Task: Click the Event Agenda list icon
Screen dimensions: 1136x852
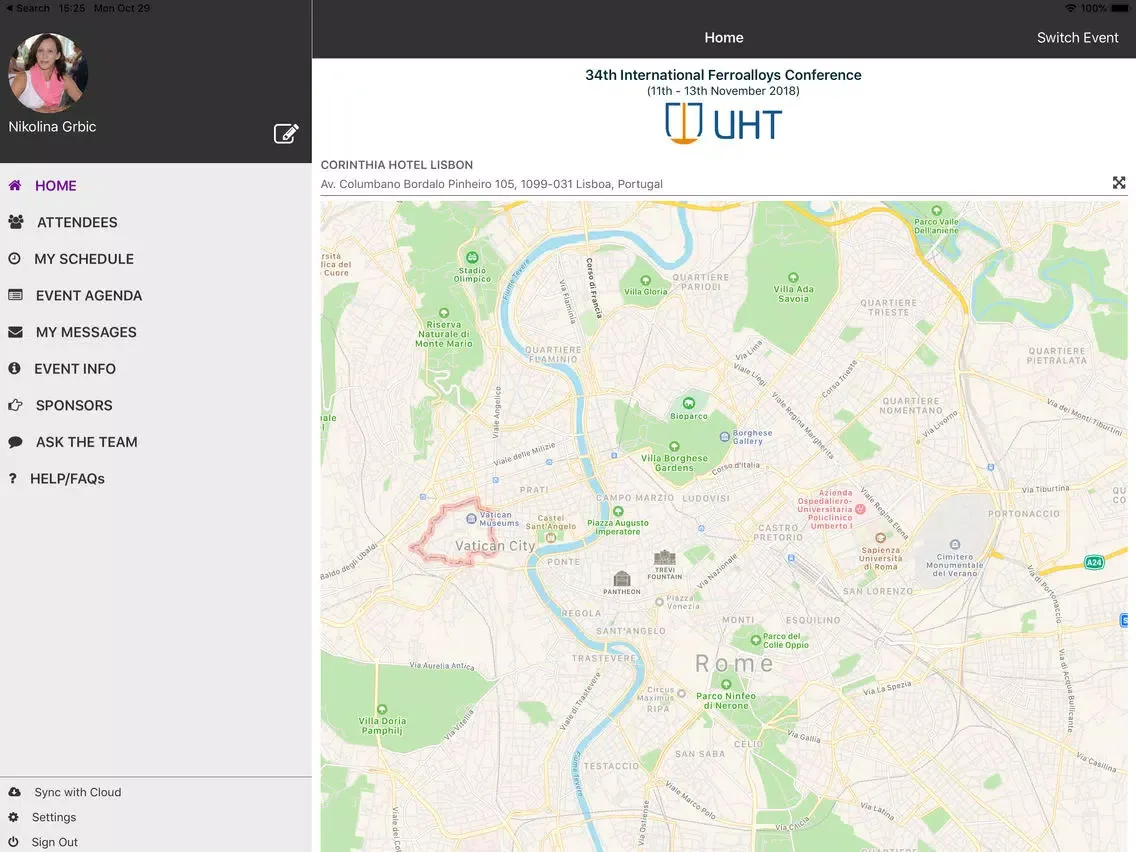Action: 15,295
